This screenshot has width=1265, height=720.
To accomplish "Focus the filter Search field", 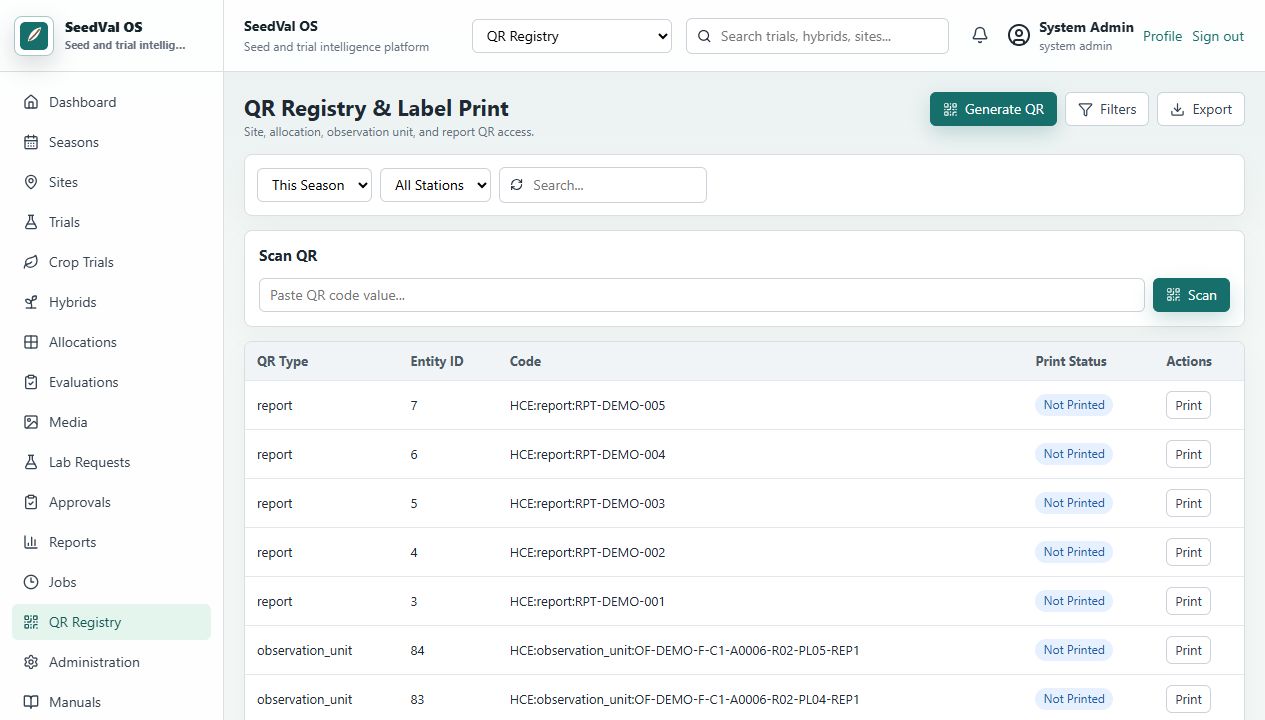I will (x=603, y=185).
